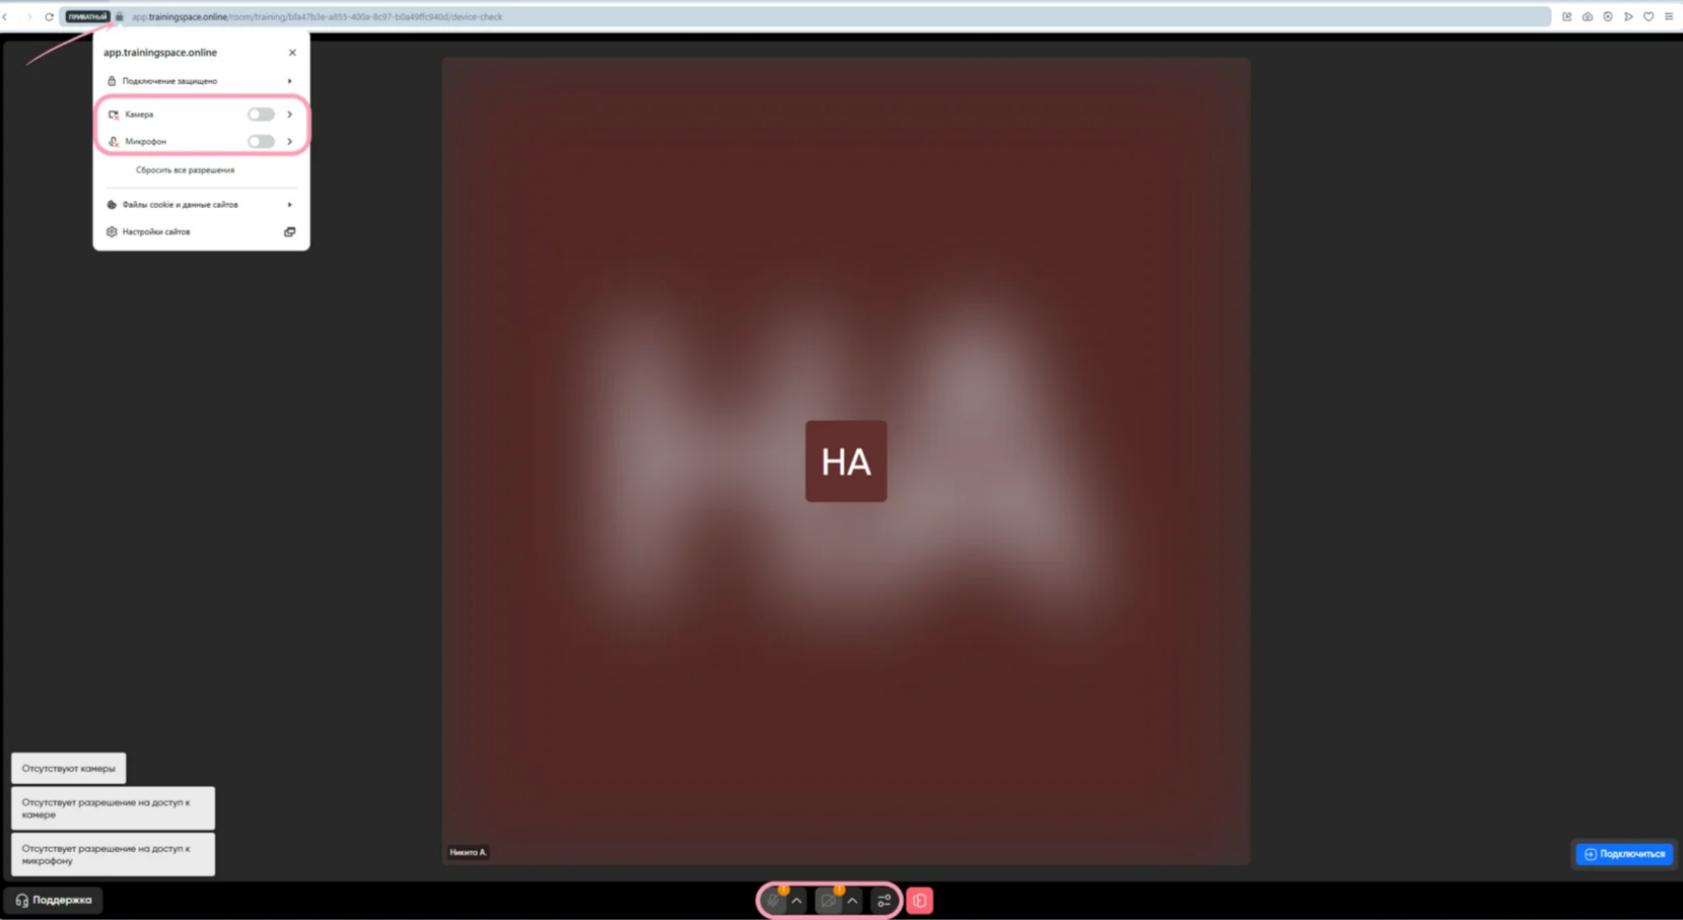Click the disabled camera icon in bottom bar
This screenshot has height=920, width=1683.
pyautogui.click(x=828, y=901)
